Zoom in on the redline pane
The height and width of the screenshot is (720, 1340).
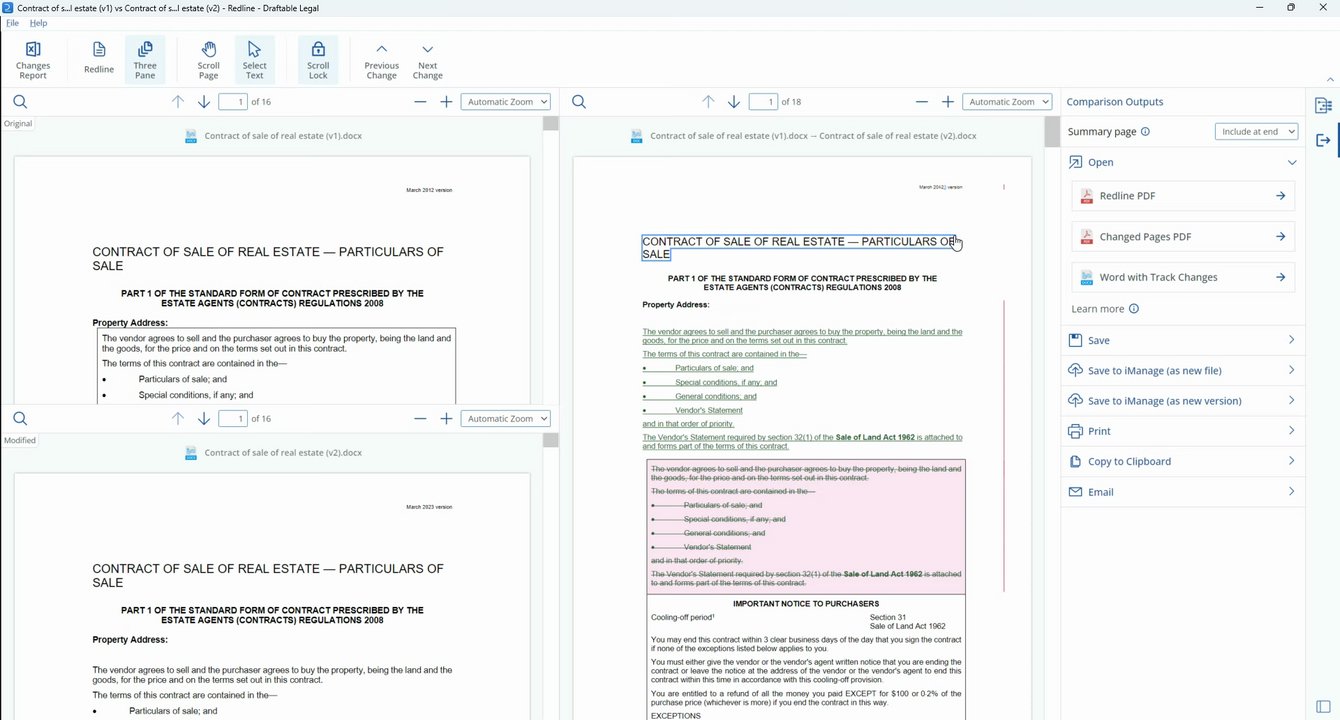click(948, 102)
